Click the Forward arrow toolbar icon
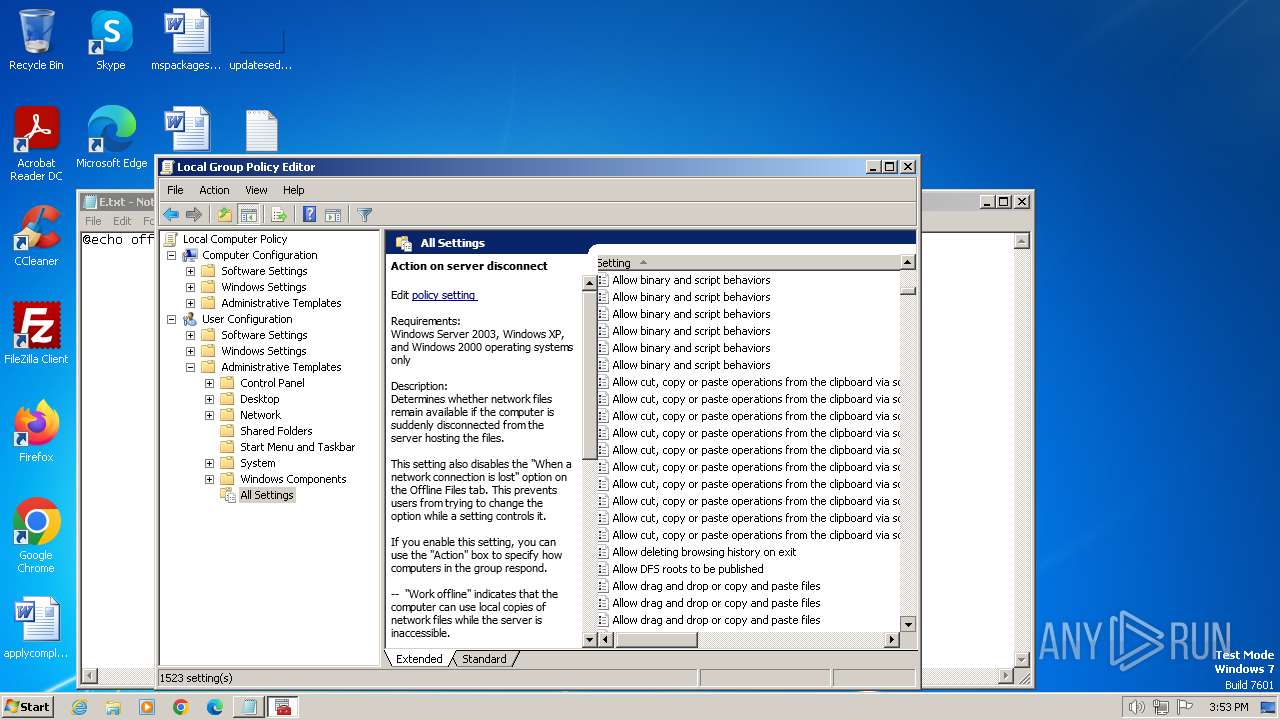1280x720 pixels. point(194,215)
